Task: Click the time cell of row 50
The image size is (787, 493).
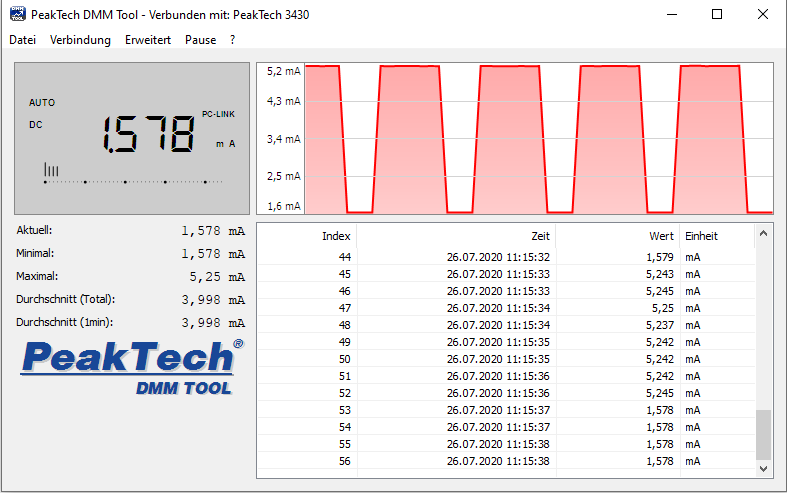Action: 498,359
